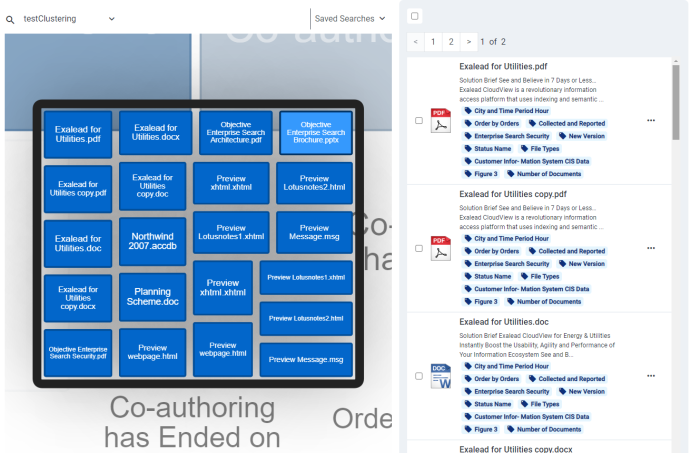Go to next results page arrow
This screenshot has width=691, height=453.
[468, 42]
